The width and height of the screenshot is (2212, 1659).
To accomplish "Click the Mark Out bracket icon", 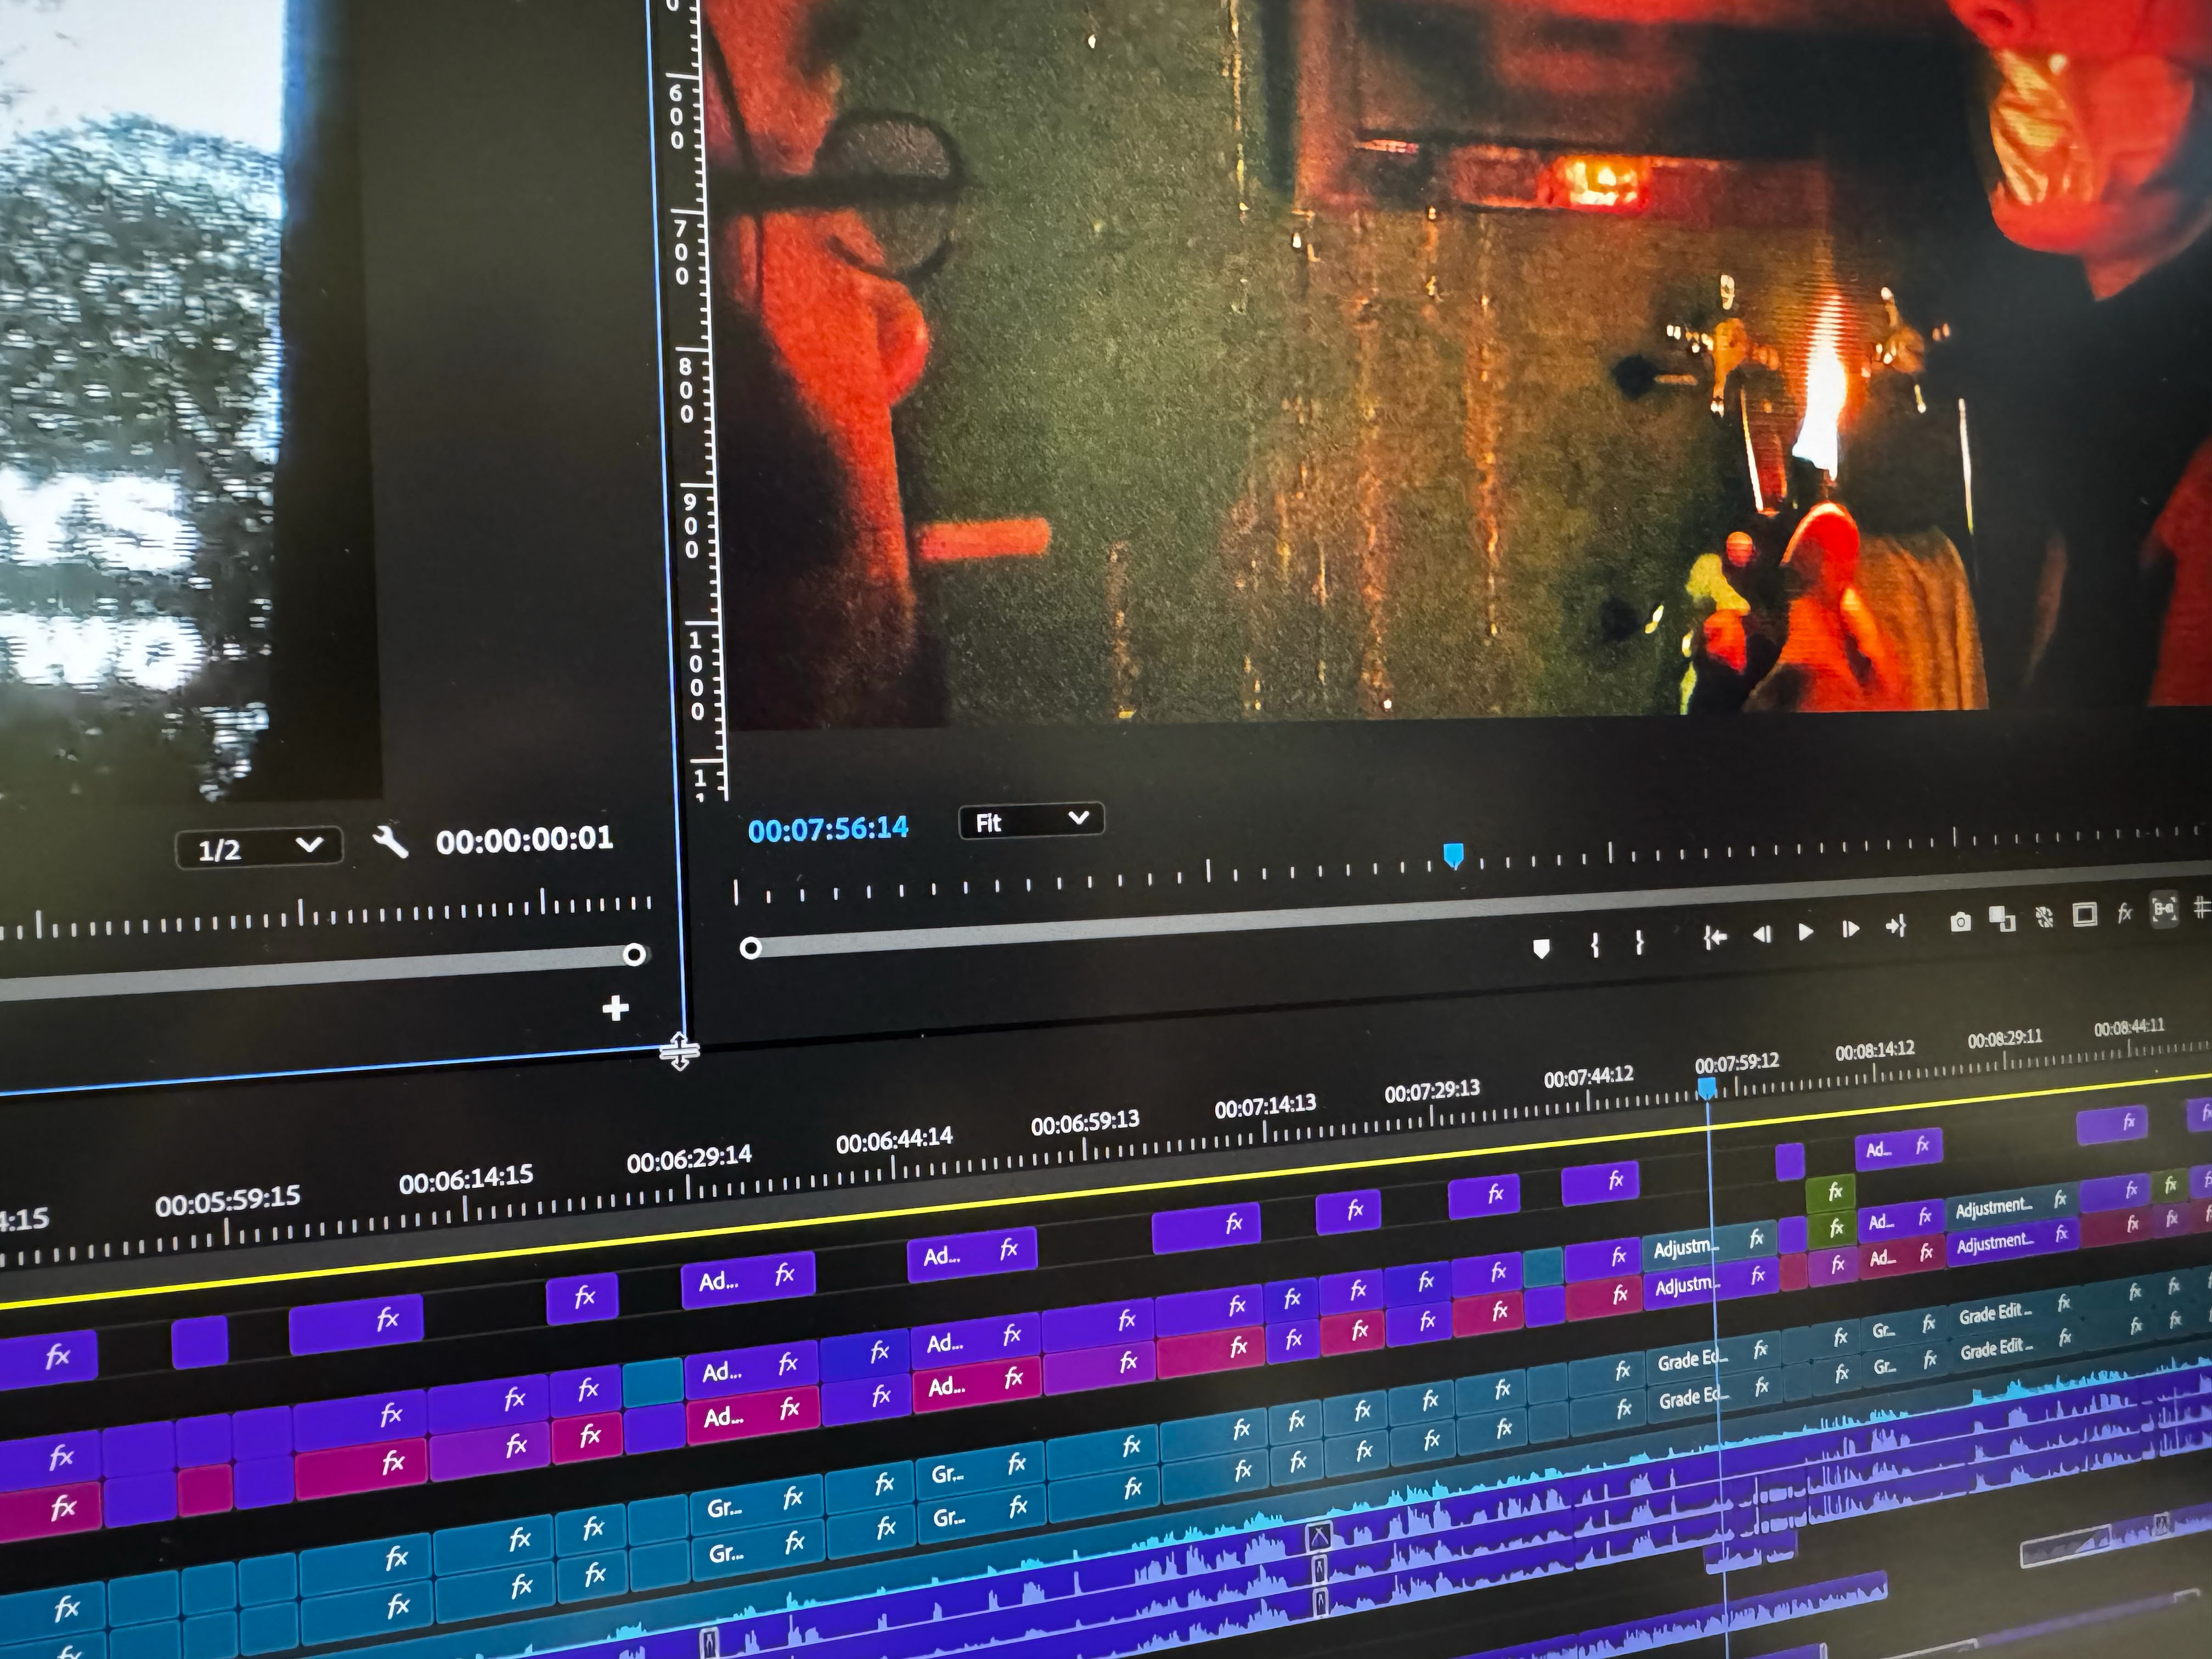I will click(x=1639, y=942).
